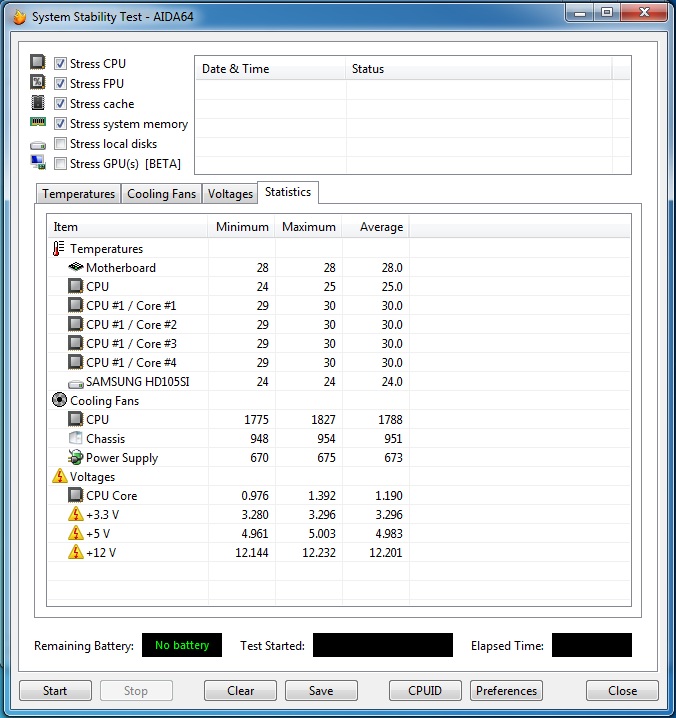Click the monitor icon beside Stress GPU(s)
The height and width of the screenshot is (718, 676).
click(38, 163)
